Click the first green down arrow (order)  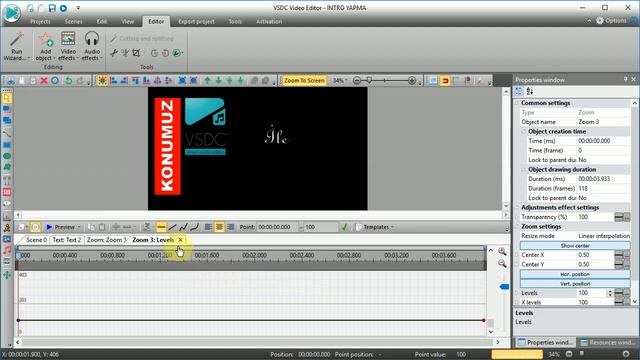pyautogui.click(x=218, y=81)
